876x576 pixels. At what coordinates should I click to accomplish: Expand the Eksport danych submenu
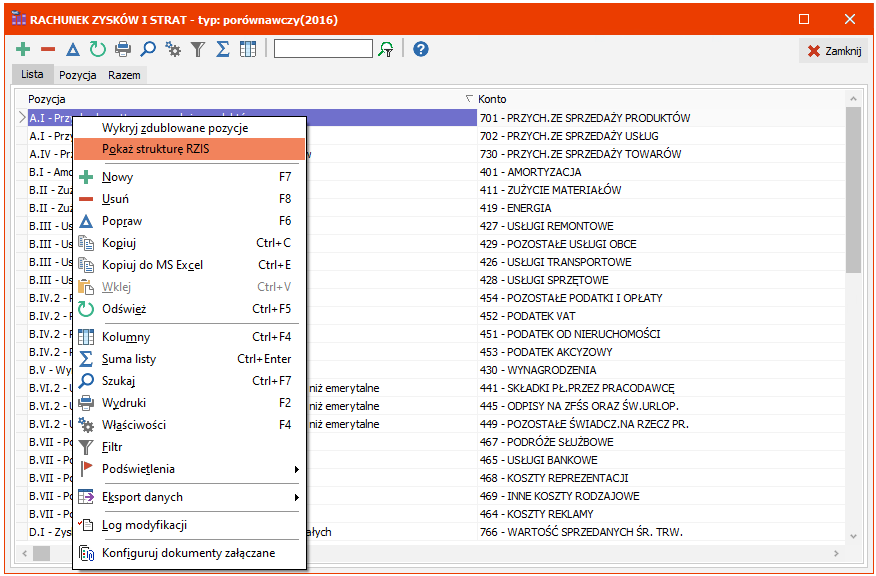190,497
